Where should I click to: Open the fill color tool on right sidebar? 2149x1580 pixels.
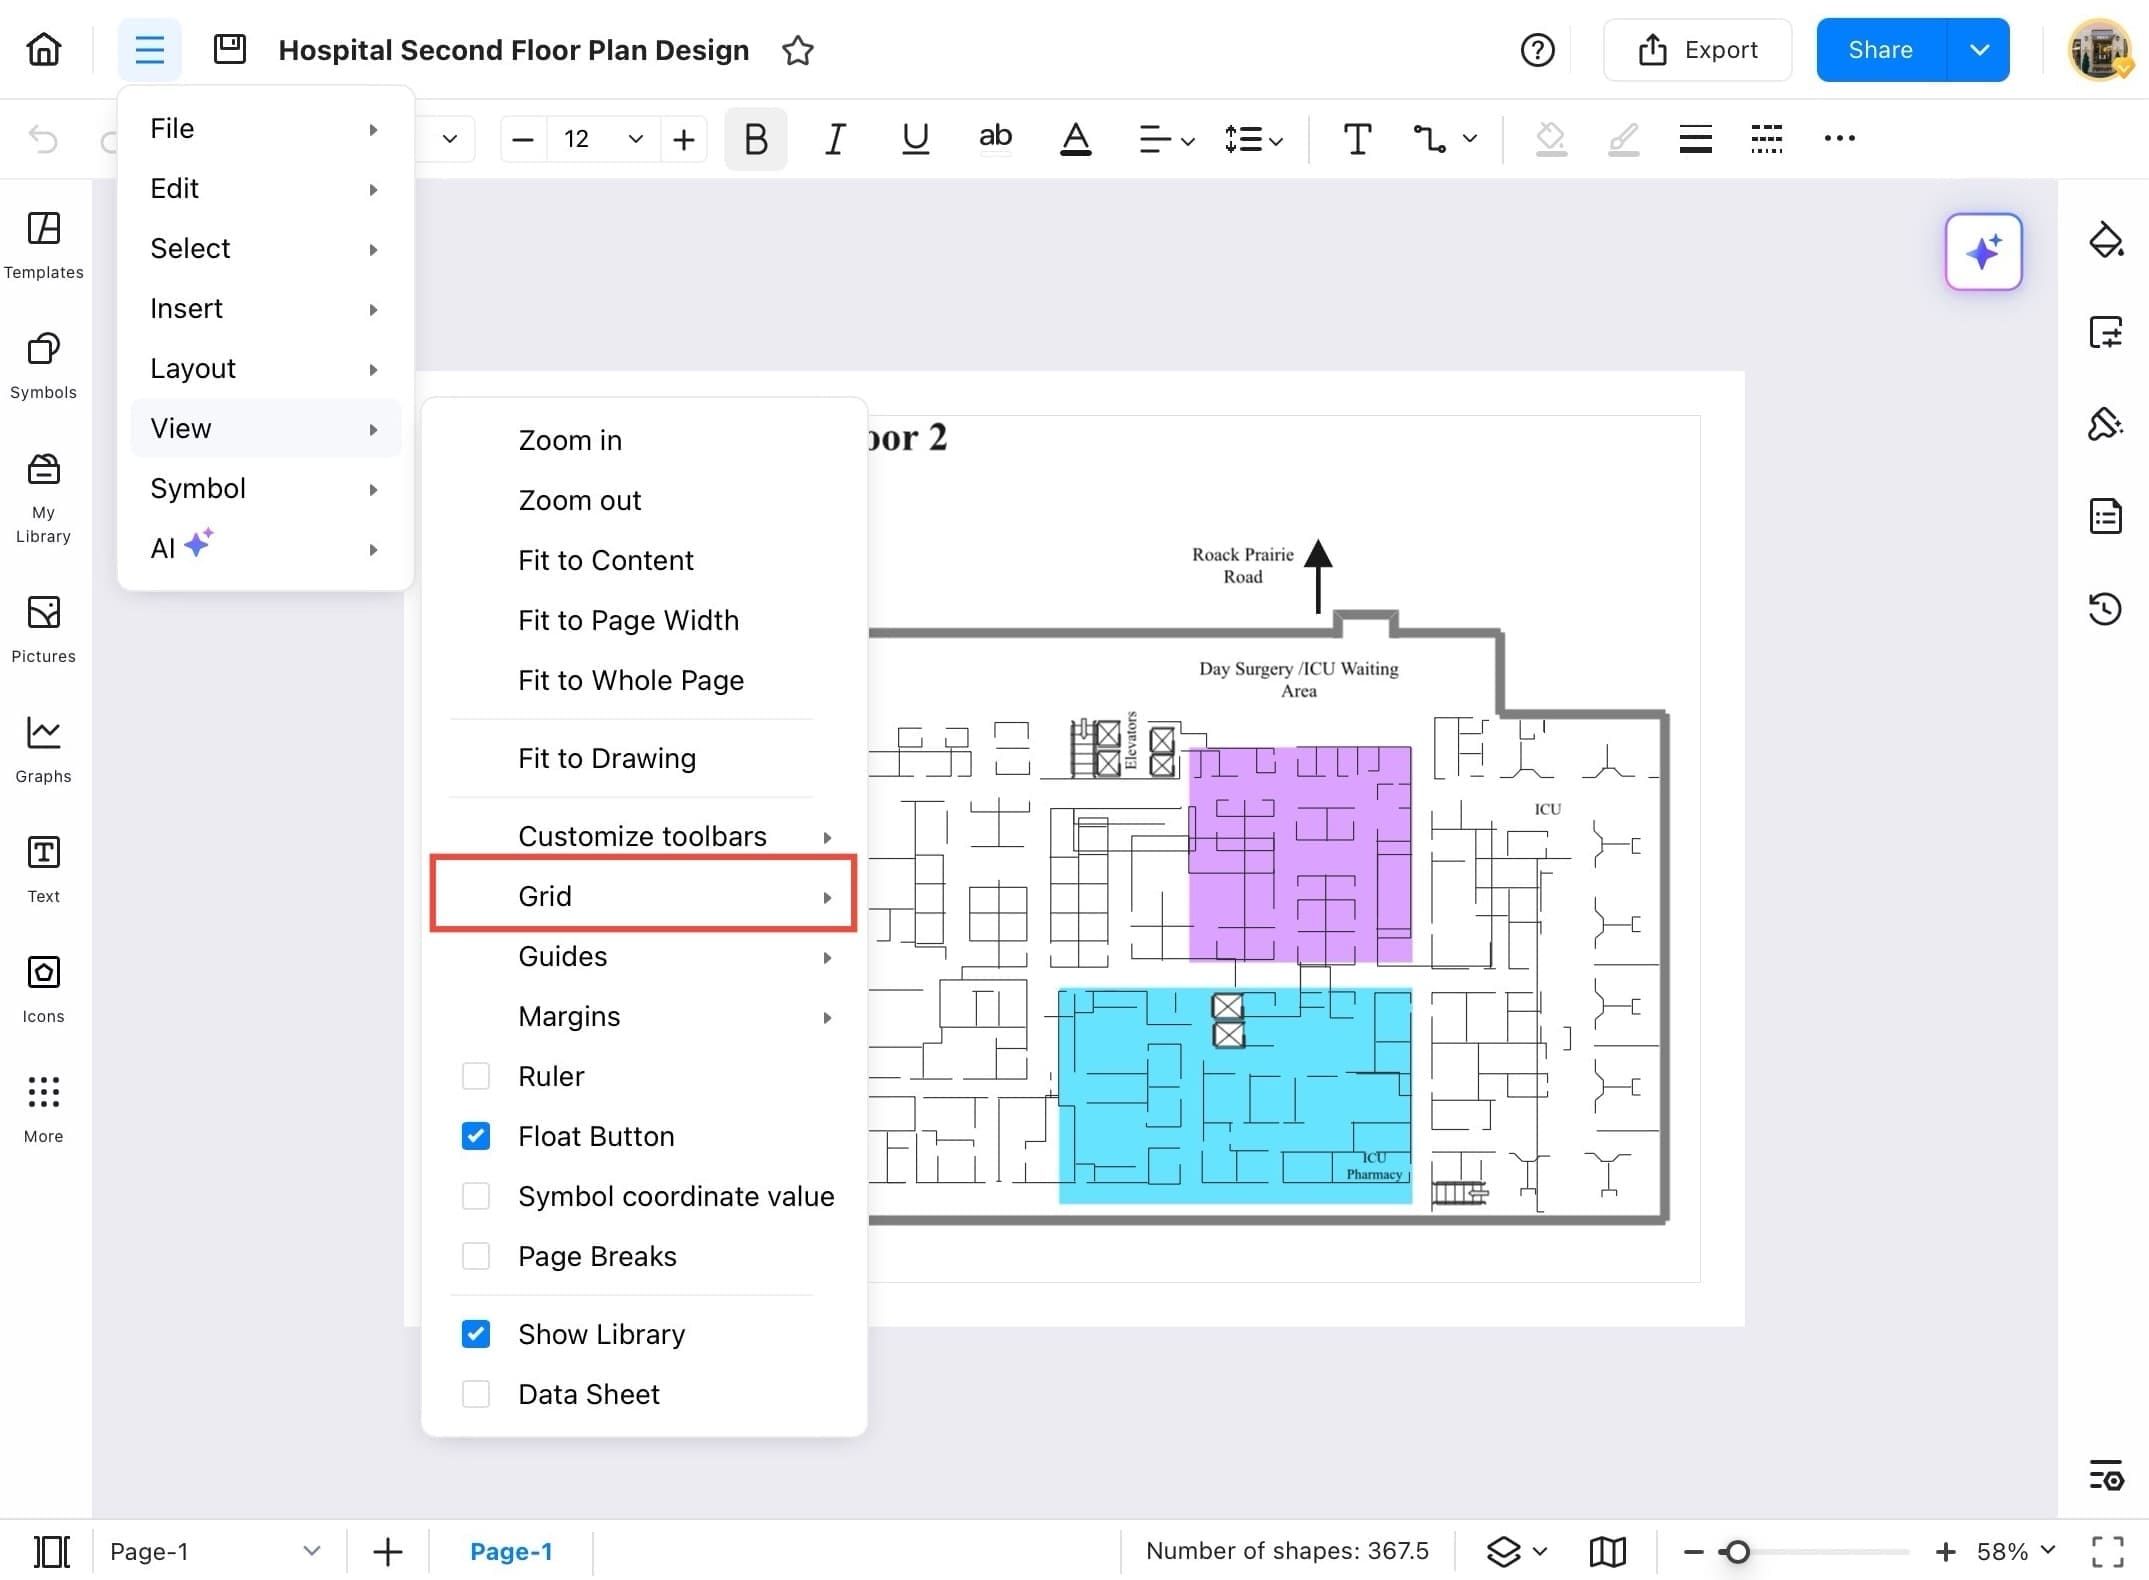pyautogui.click(x=2106, y=240)
